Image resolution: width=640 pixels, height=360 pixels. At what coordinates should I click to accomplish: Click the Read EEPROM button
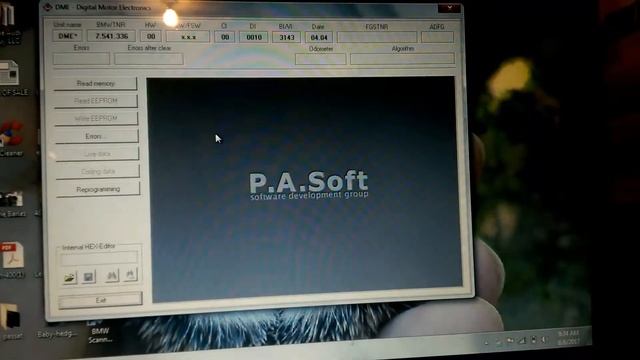tap(96, 100)
